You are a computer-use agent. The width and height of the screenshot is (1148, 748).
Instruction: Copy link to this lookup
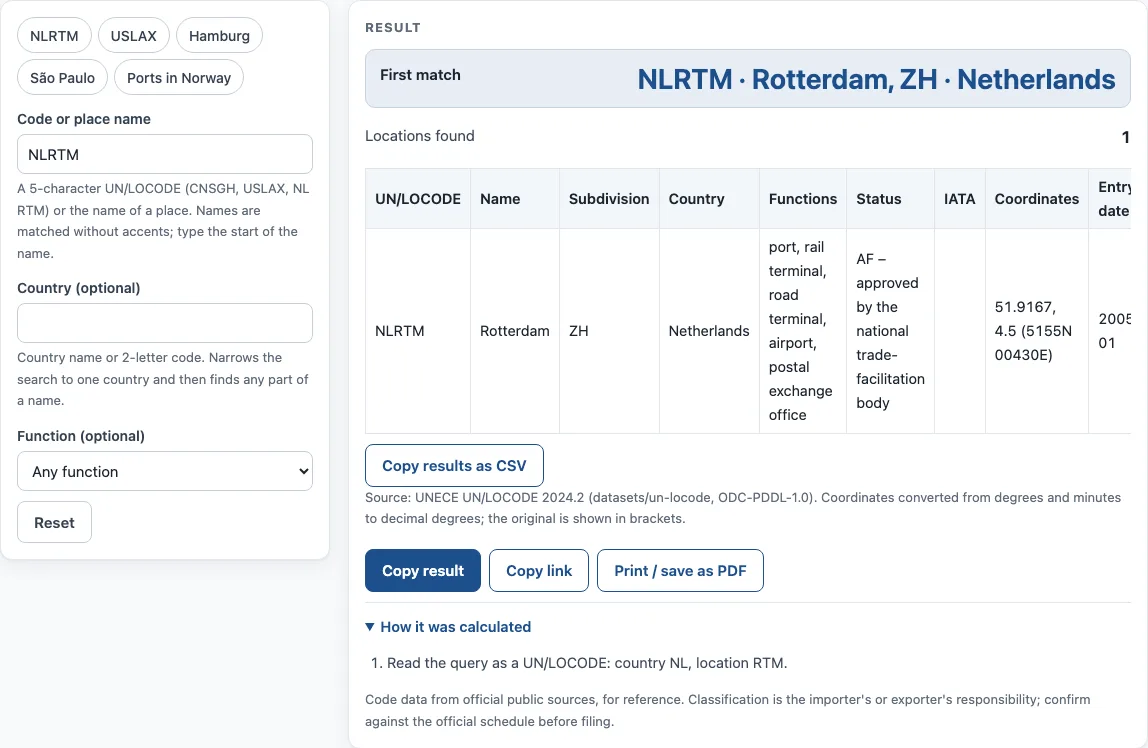coord(539,571)
